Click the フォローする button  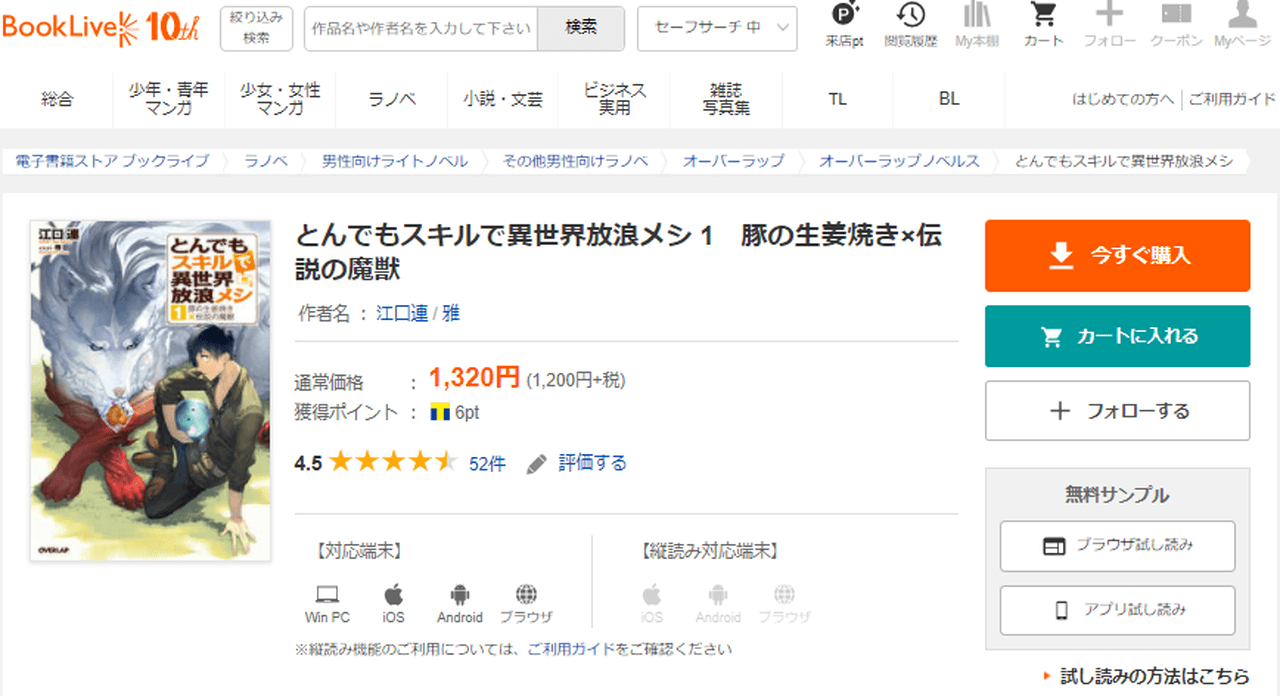(1117, 411)
